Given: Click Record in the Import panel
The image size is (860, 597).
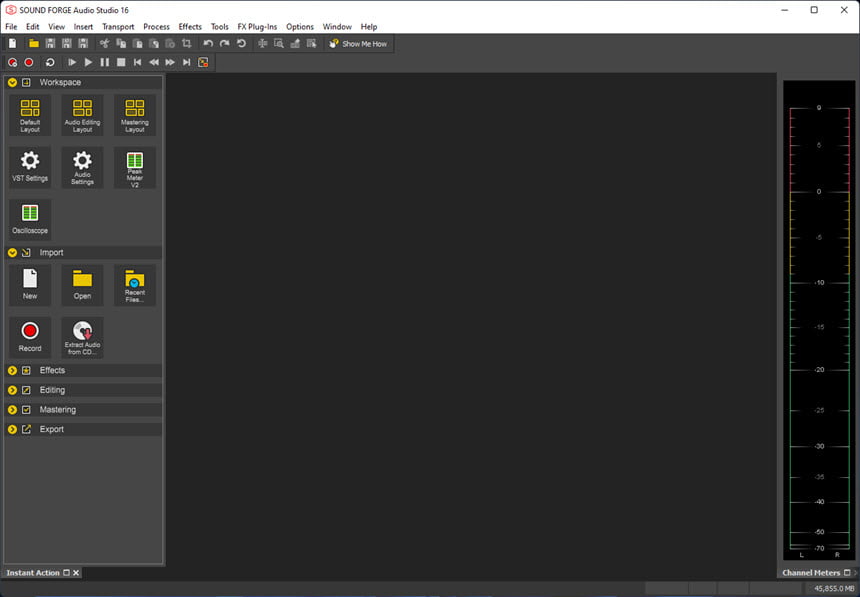Looking at the screenshot, I should [30, 337].
